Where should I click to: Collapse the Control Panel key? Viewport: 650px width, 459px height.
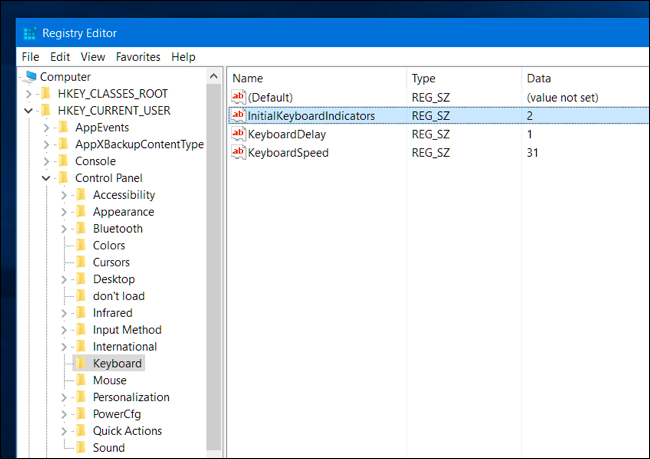coord(46,178)
